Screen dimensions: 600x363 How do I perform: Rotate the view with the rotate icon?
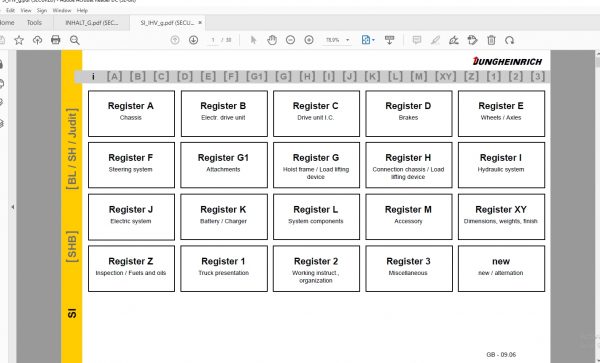[509, 40]
